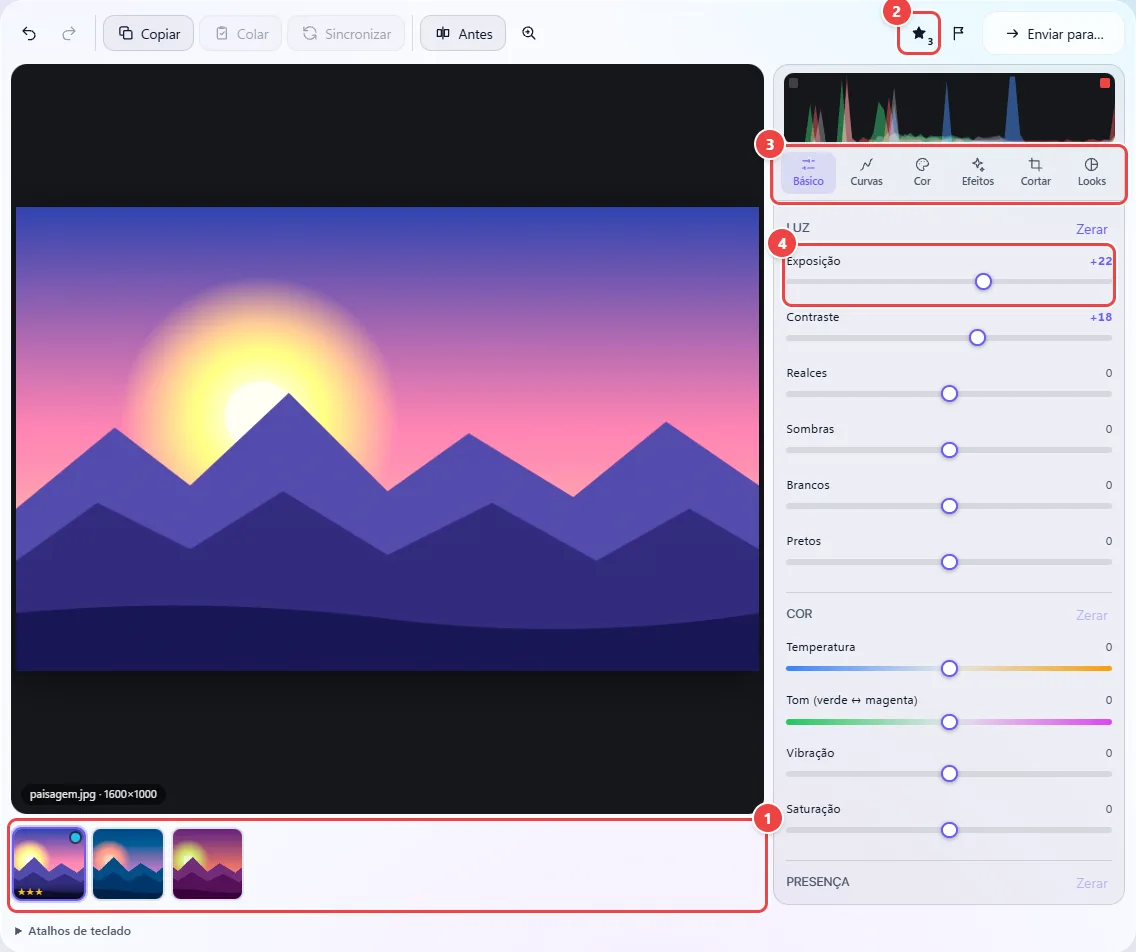Click Zerar next to COR
The height and width of the screenshot is (952, 1136).
tap(1091, 615)
